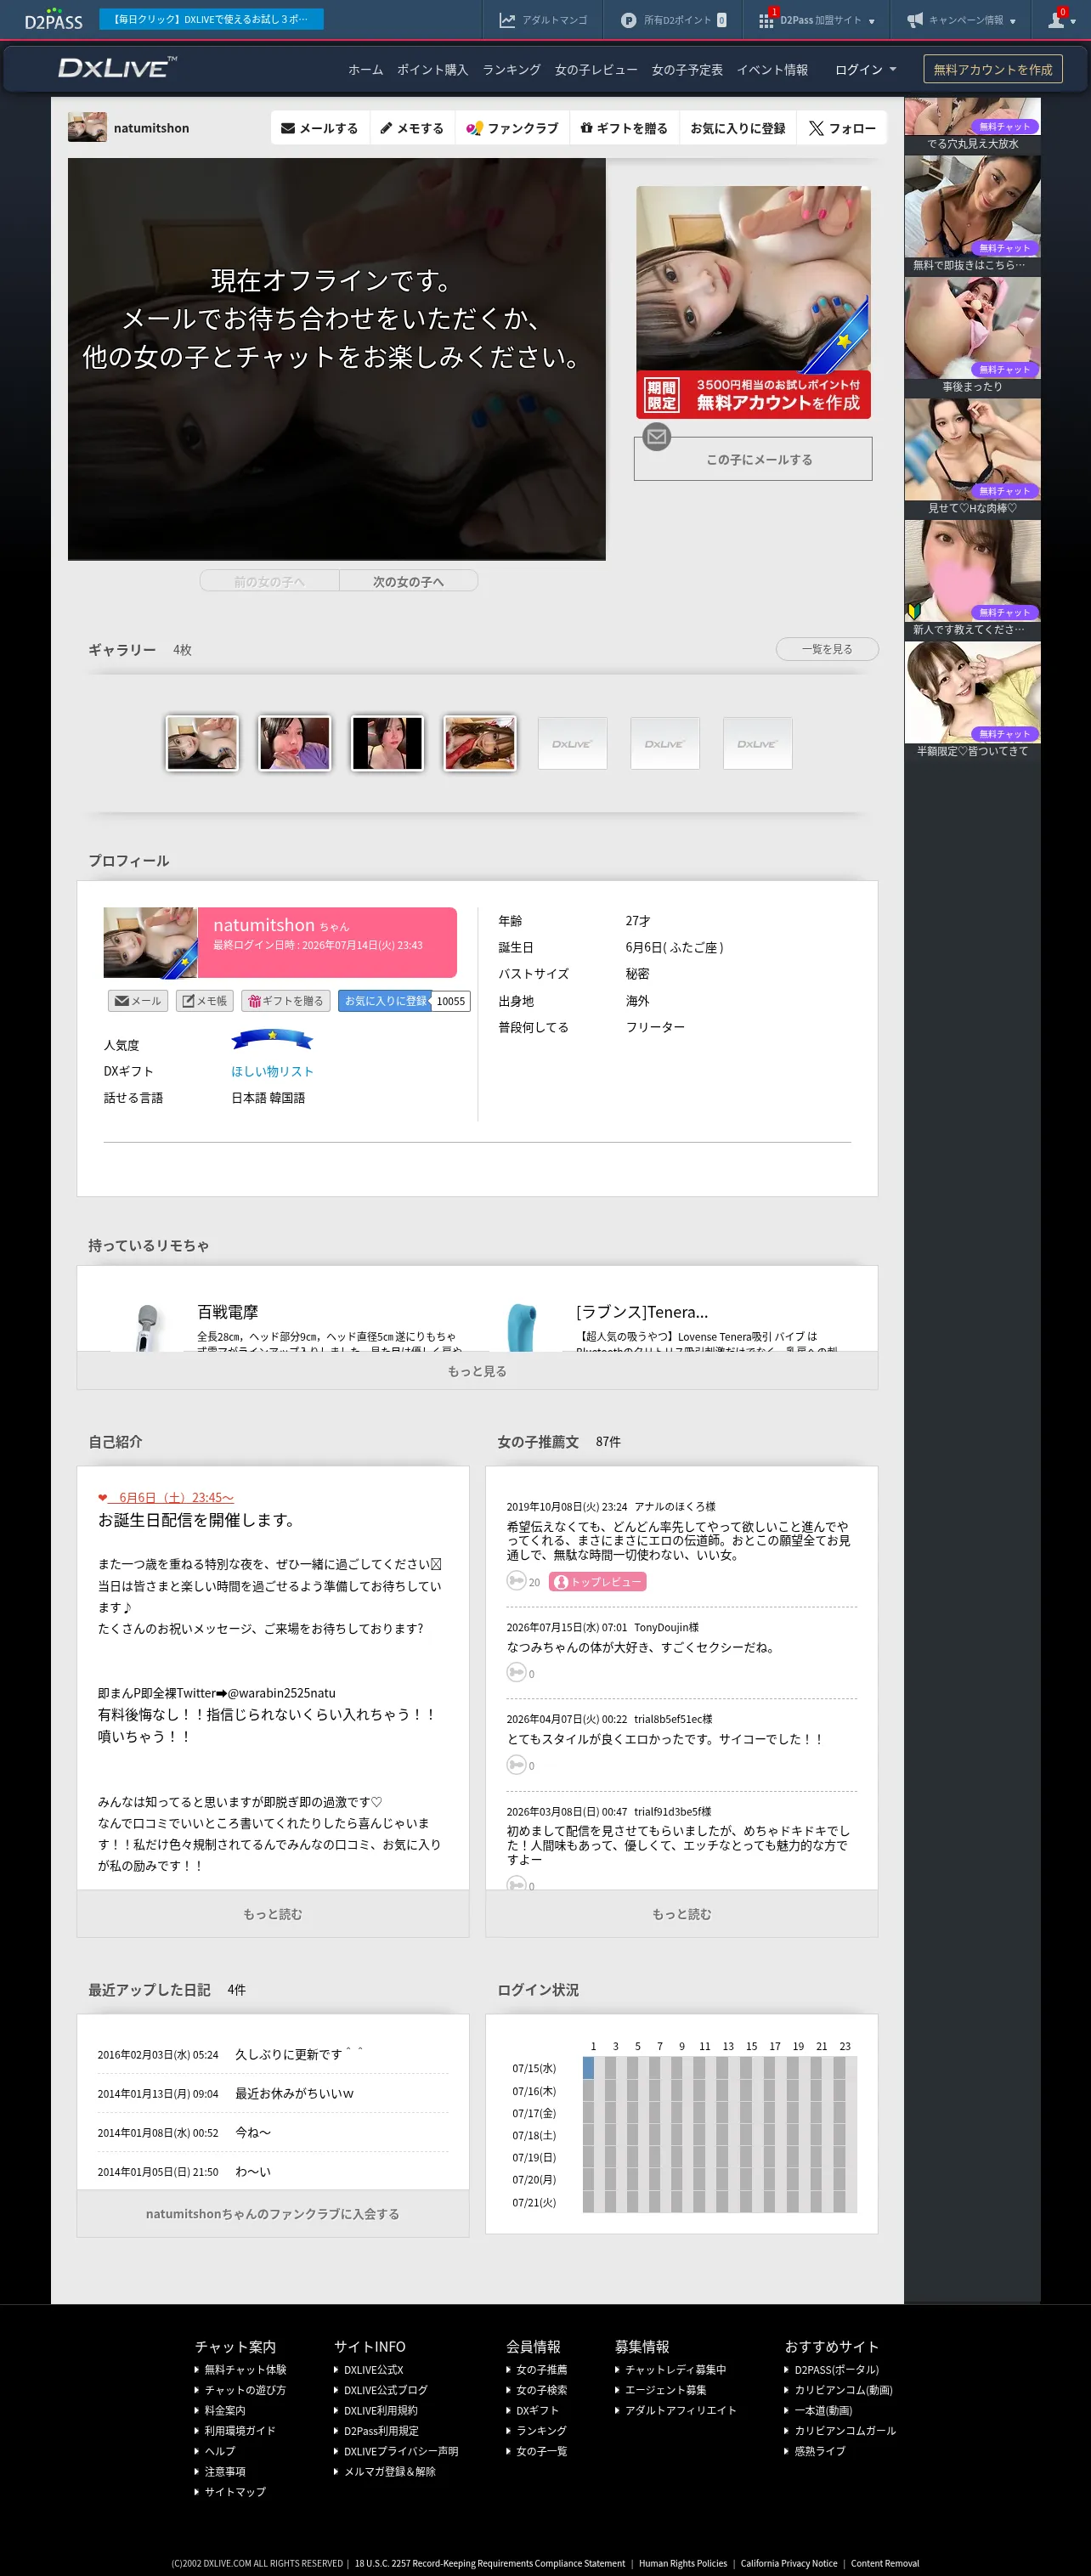Click the gift icon in the profile ギフトを贈る button
Viewport: 1091px width, 2576px height.
(254, 1001)
